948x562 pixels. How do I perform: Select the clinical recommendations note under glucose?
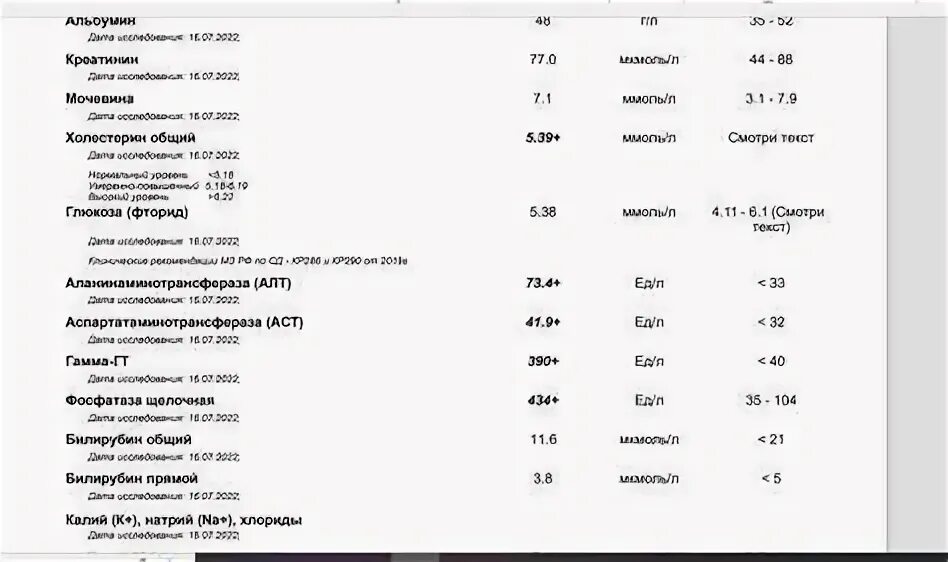pyautogui.click(x=247, y=261)
